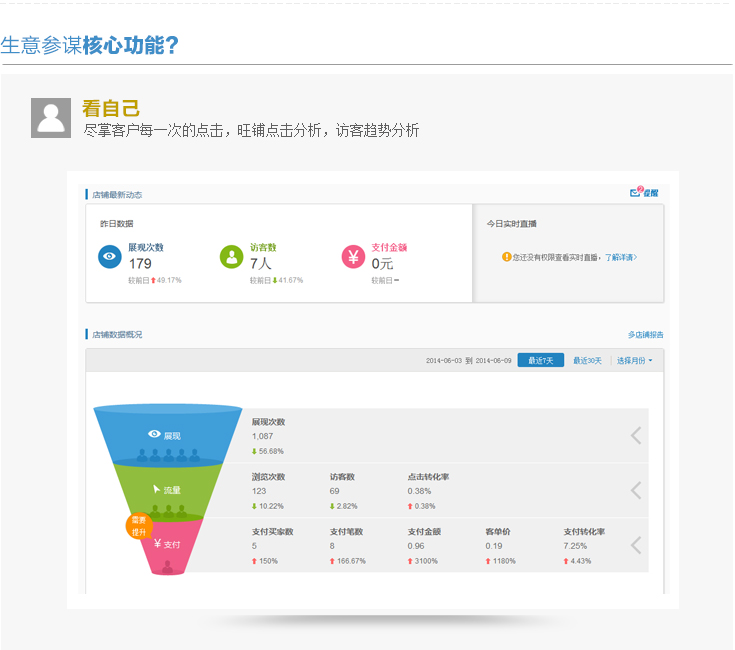
Task: Click the date range 2014-06-03 到 2014-06-09
Action: [468, 360]
